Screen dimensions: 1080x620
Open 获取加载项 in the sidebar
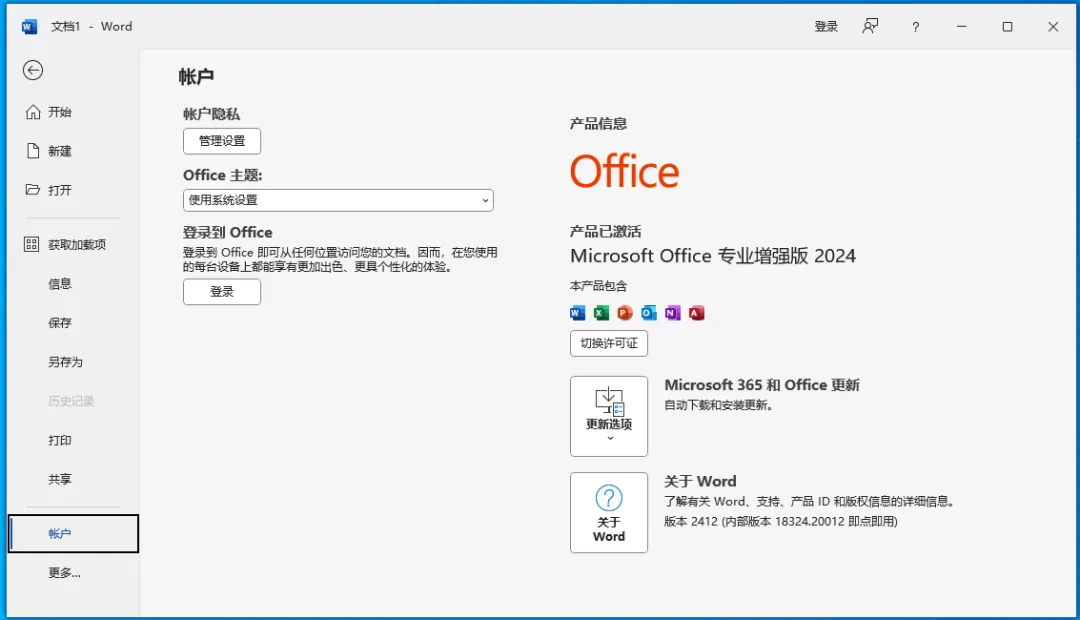(73, 245)
